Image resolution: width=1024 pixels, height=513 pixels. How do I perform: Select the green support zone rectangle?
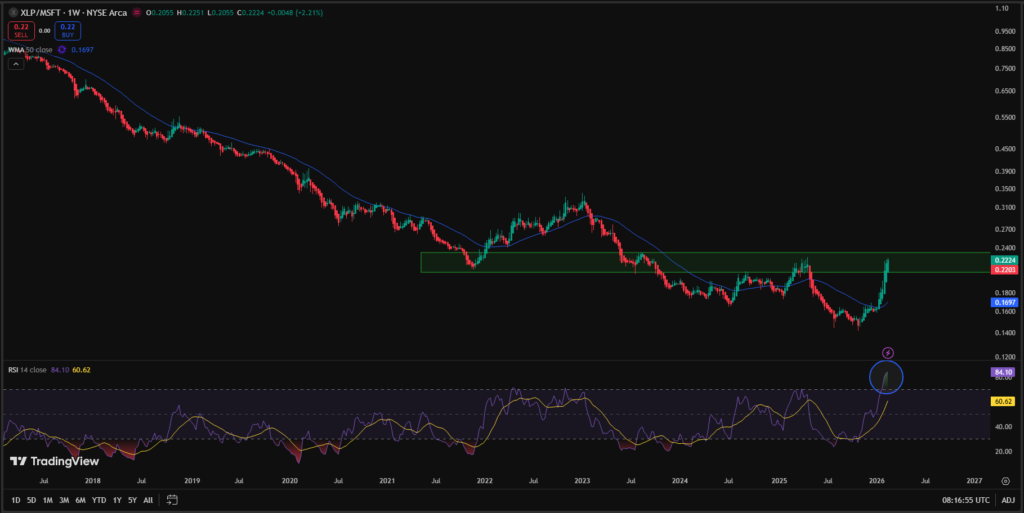tap(705, 262)
